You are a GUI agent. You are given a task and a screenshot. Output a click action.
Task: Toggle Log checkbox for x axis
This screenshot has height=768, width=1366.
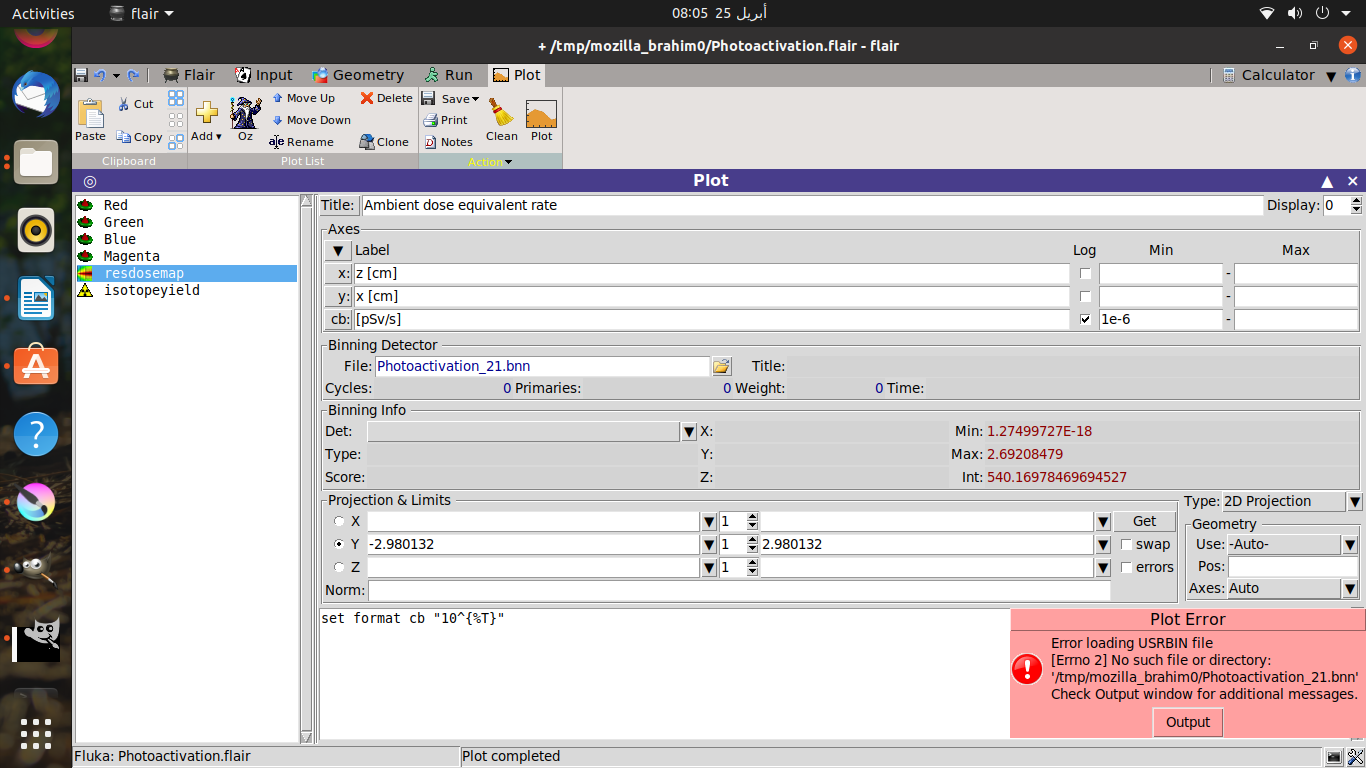pyautogui.click(x=1085, y=273)
